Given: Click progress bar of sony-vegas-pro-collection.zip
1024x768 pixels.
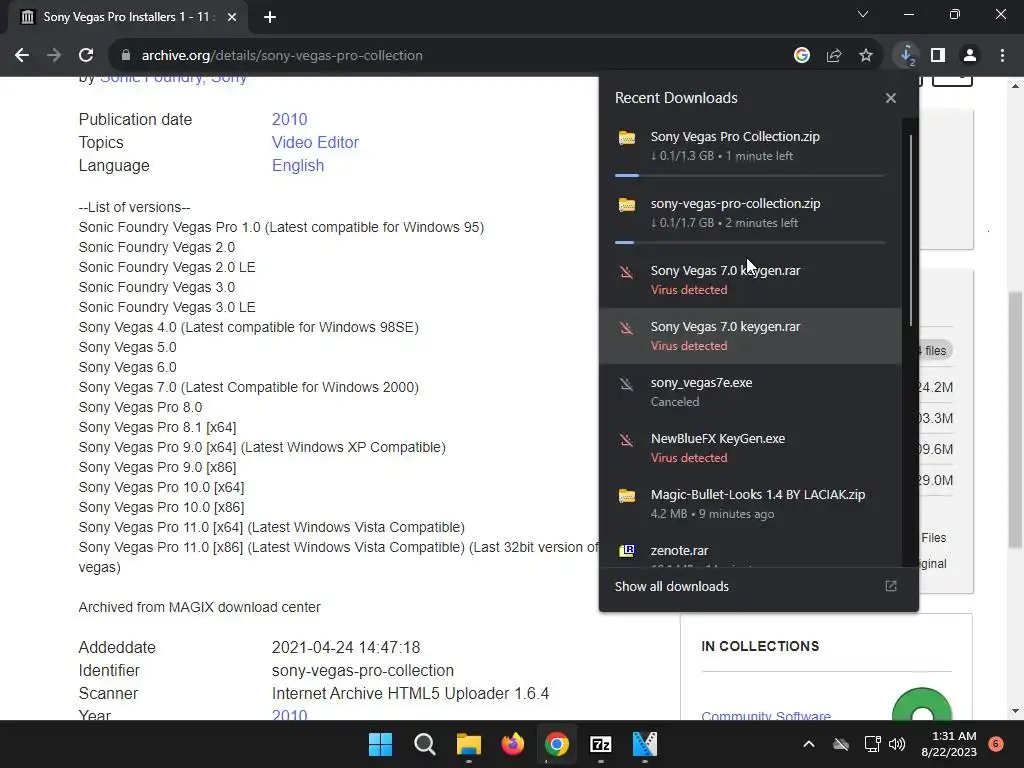Looking at the screenshot, I should click(x=750, y=242).
